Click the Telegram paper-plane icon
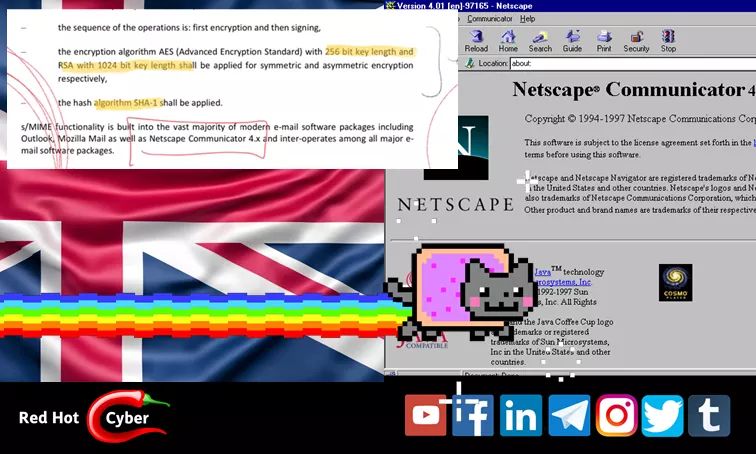The width and height of the screenshot is (756, 454). pos(569,415)
